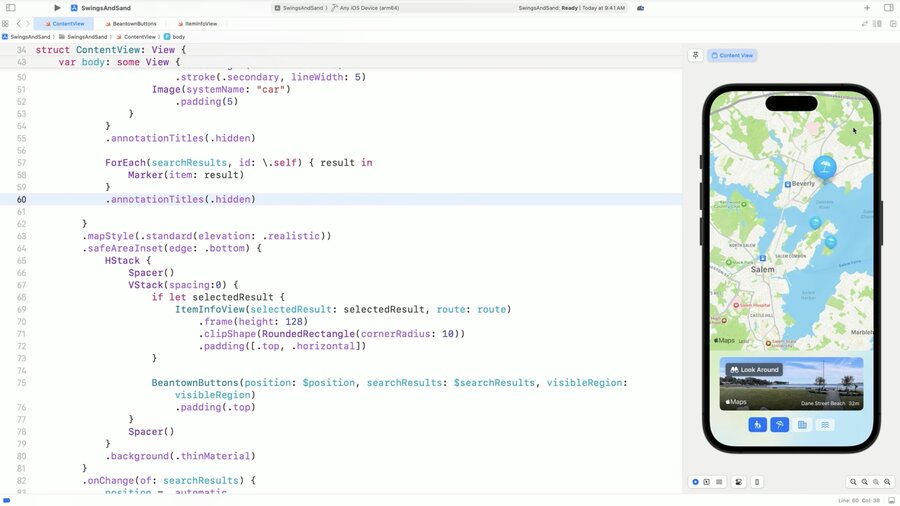Screen dimensions: 900x506
Task: Tap the water waves button in preview
Action: click(x=825, y=425)
